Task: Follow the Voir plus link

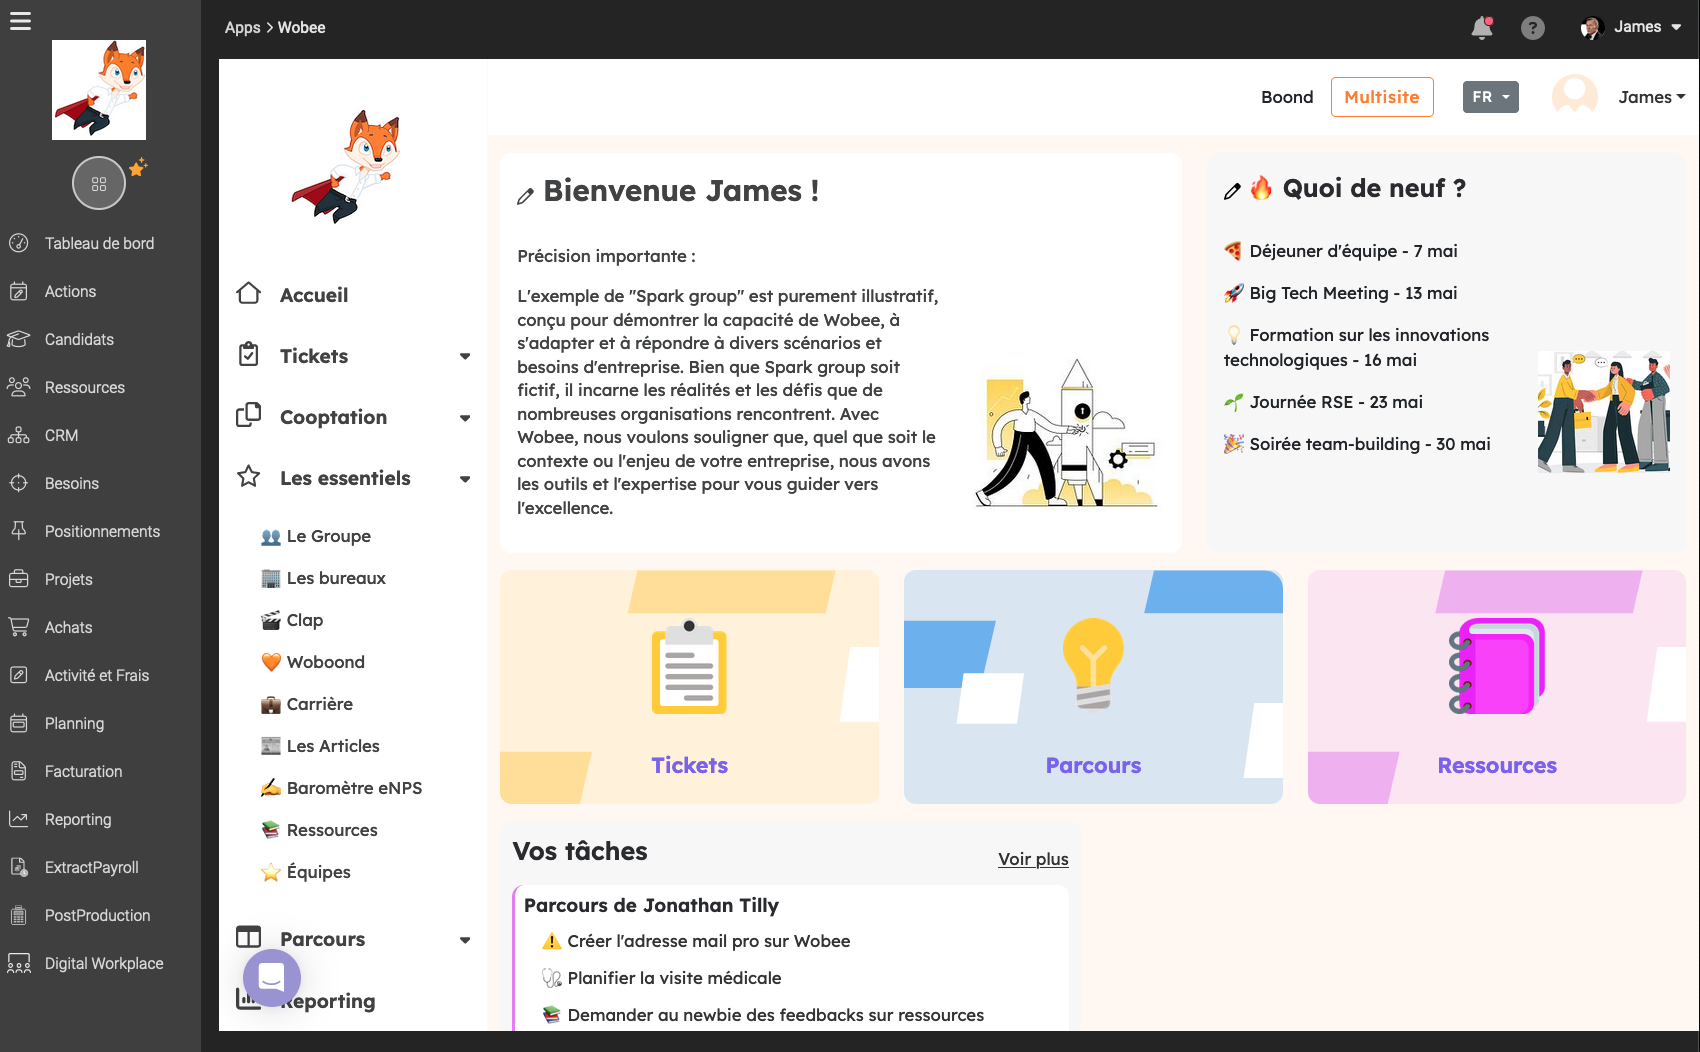Action: pyautogui.click(x=1033, y=859)
